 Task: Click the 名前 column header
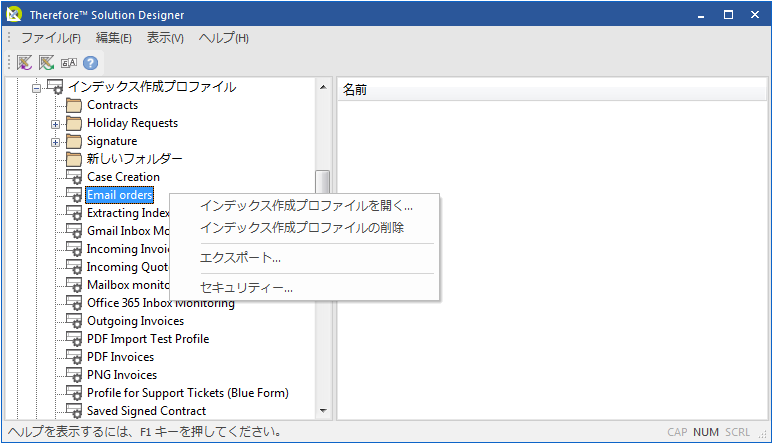pyautogui.click(x=552, y=90)
